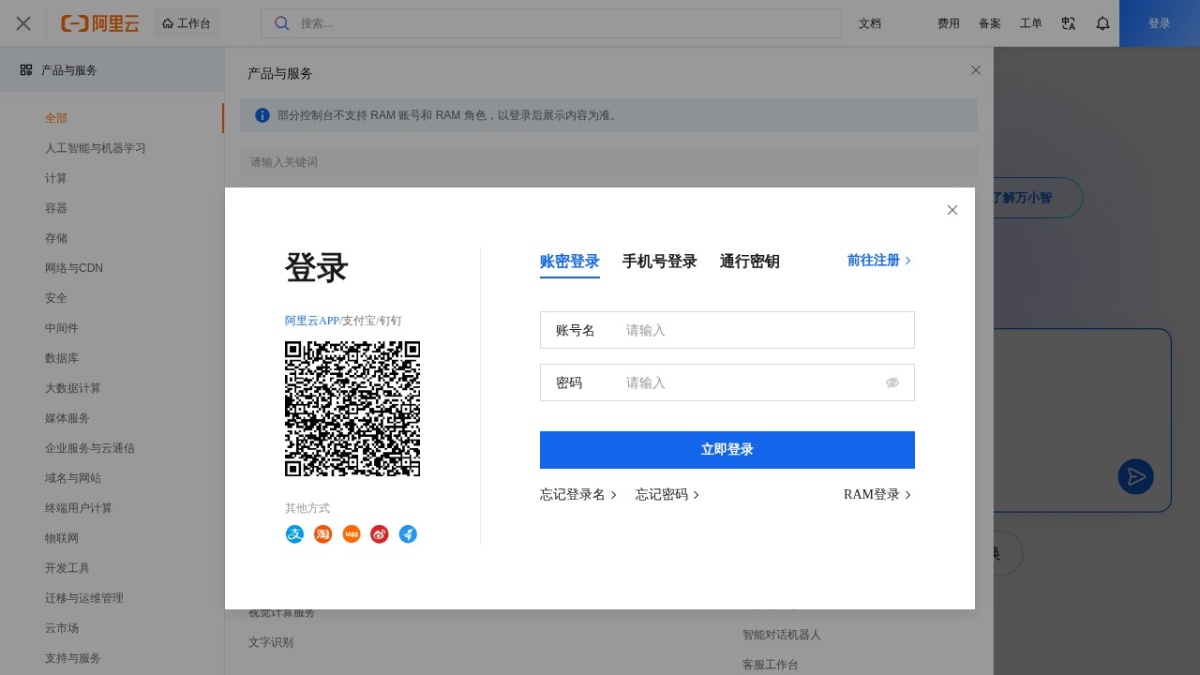Select 计算 category
The height and width of the screenshot is (675, 1200).
[56, 178]
